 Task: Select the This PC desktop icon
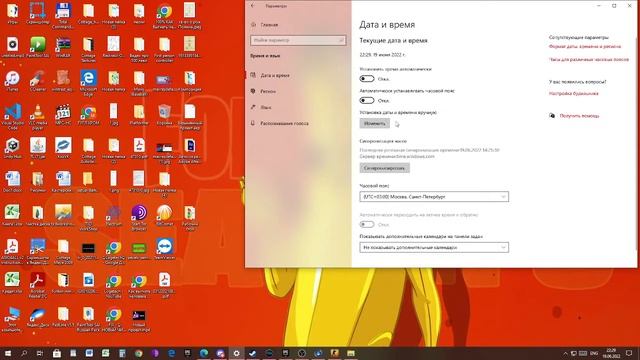point(13,319)
